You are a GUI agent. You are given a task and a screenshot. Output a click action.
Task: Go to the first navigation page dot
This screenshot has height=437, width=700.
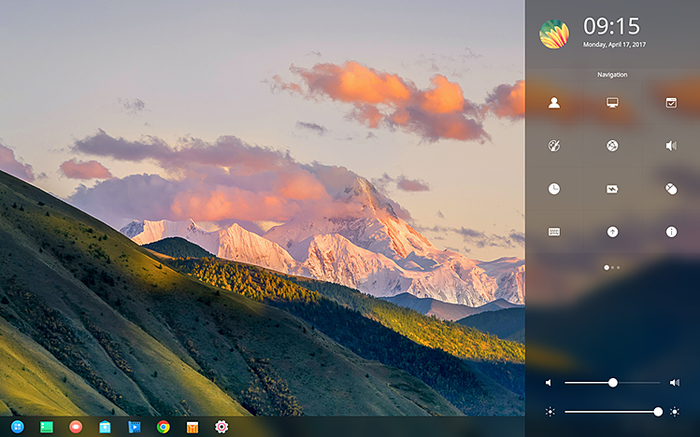click(606, 267)
